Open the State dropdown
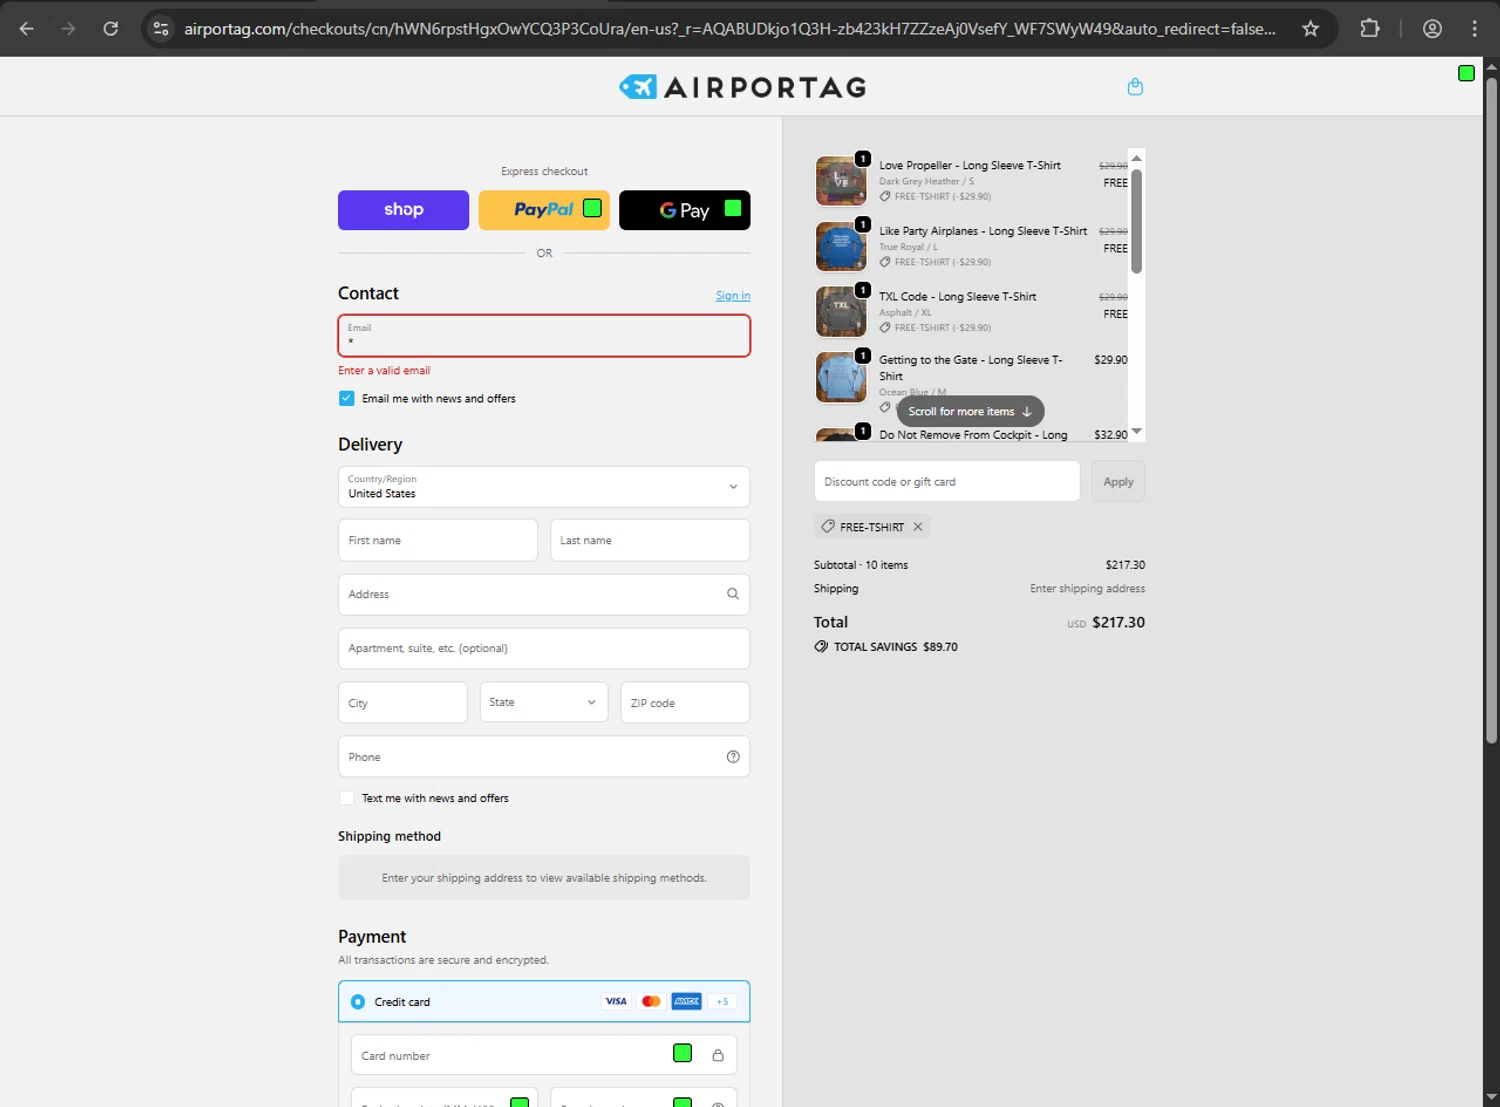This screenshot has height=1107, width=1500. click(543, 702)
